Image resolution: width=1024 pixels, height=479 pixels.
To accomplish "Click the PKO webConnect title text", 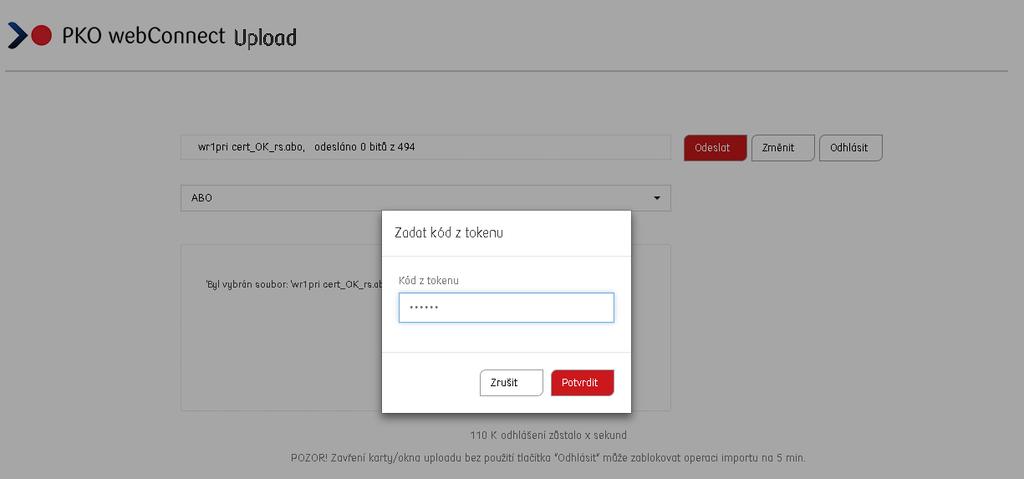I will click(143, 35).
